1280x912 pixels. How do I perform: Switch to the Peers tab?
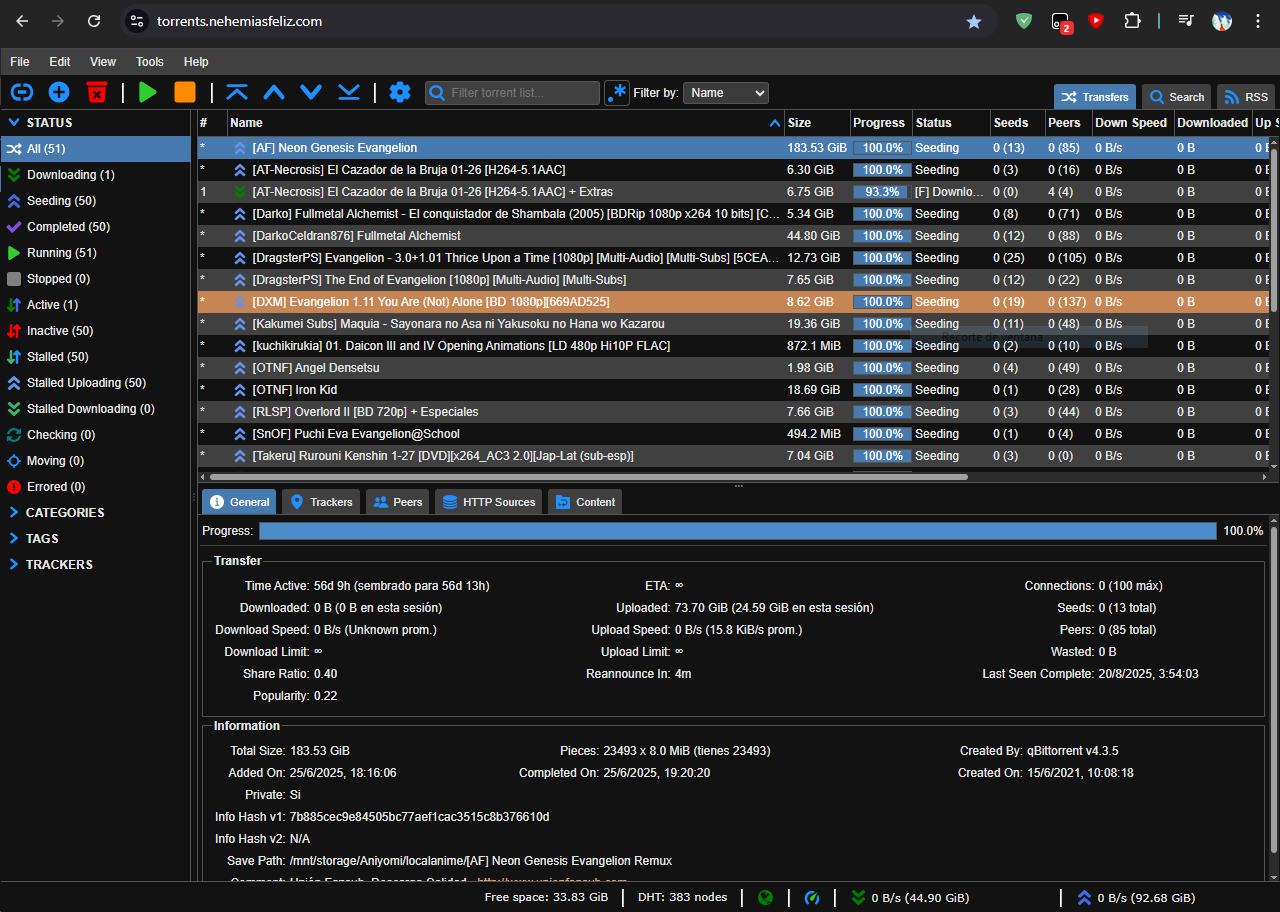pyautogui.click(x=398, y=502)
